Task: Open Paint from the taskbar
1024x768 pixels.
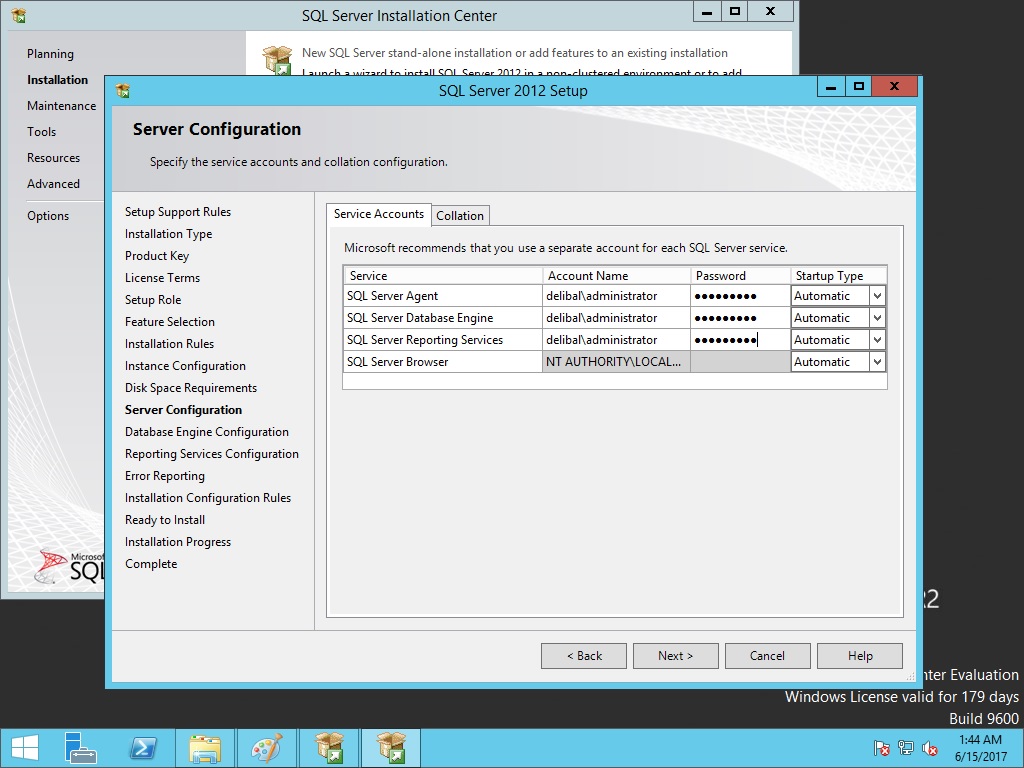Action: pyautogui.click(x=266, y=747)
